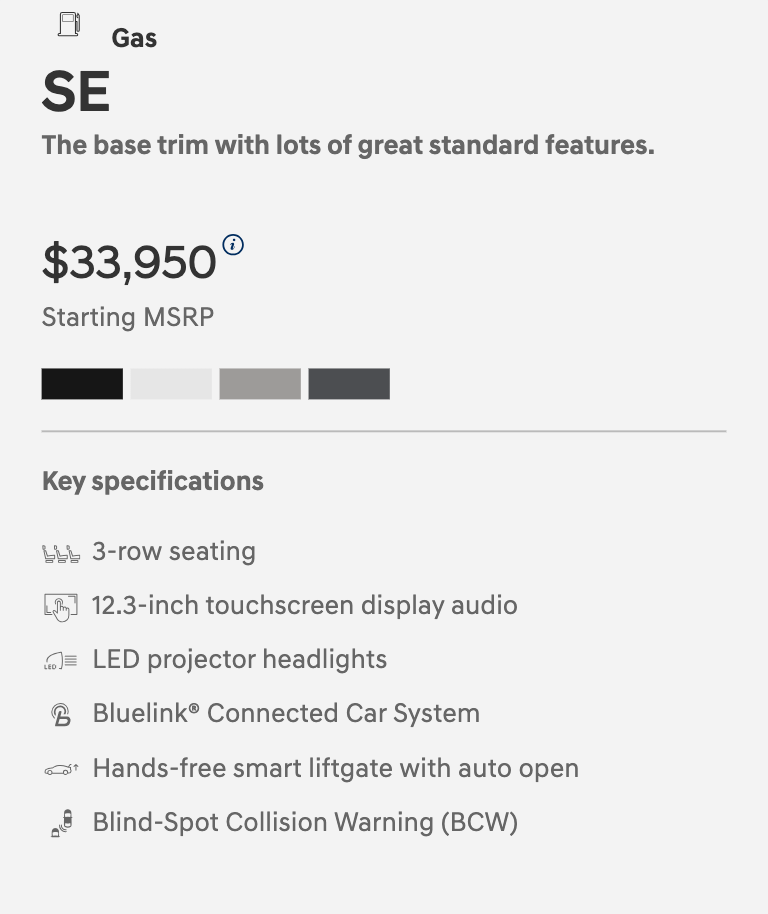Image resolution: width=768 pixels, height=914 pixels.
Task: Click the touchscreen display audio icon
Action: pyautogui.click(x=60, y=606)
